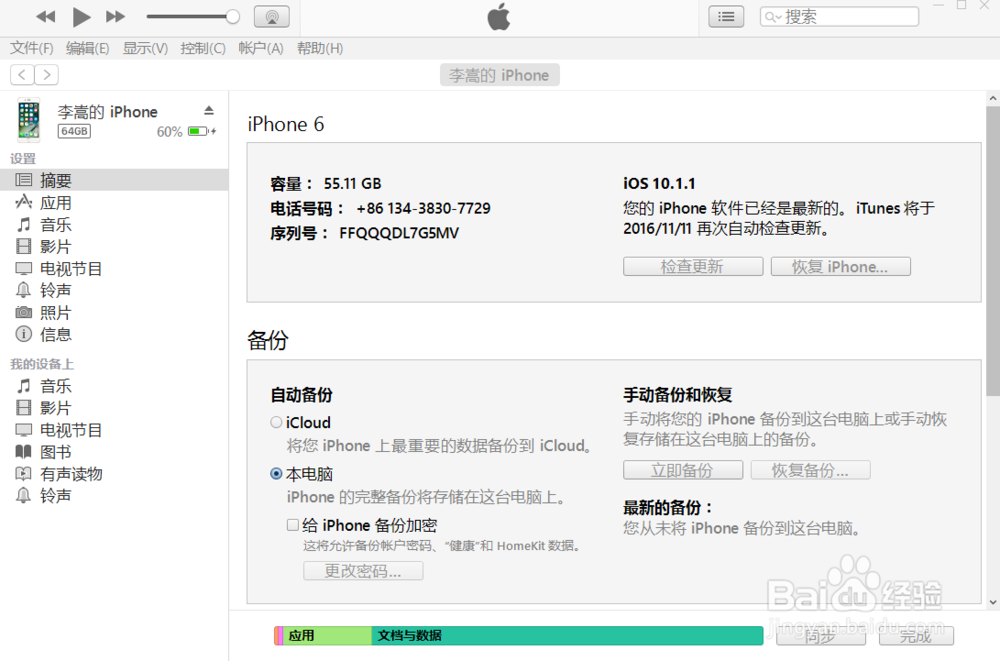Screen dimensions: 1000x661
Task: Open 图书 under 我的设备上
Action: [x=114, y=452]
